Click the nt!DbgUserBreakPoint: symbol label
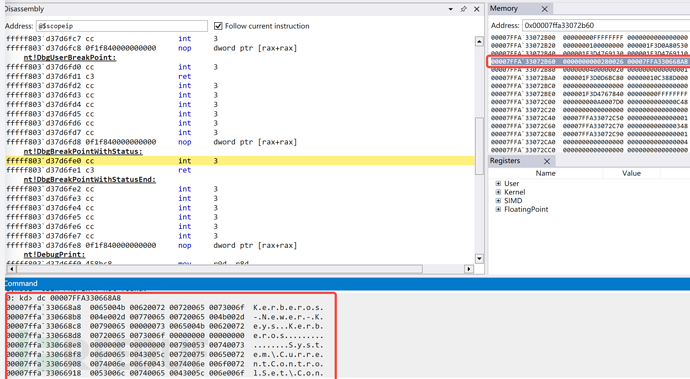This screenshot has height=379, width=690. (70, 58)
